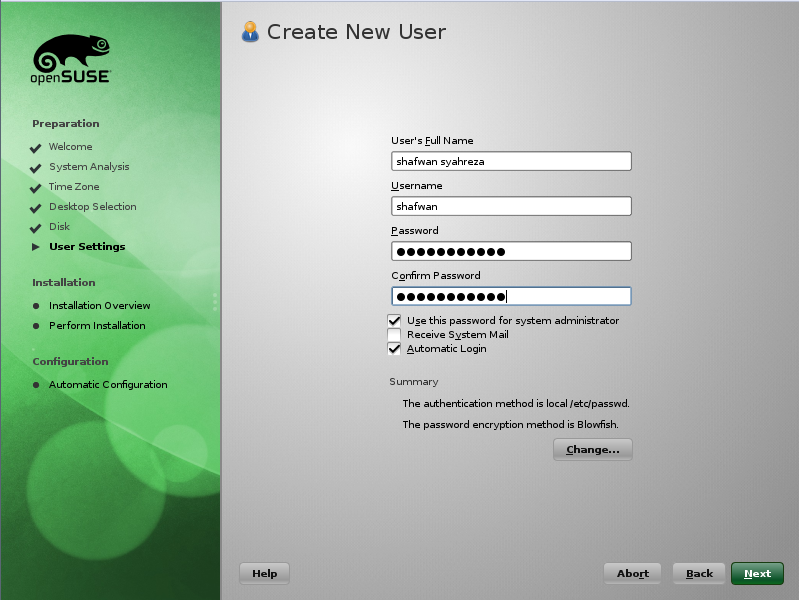Open the Change... authentication settings button
The width and height of the screenshot is (799, 600).
coord(593,450)
